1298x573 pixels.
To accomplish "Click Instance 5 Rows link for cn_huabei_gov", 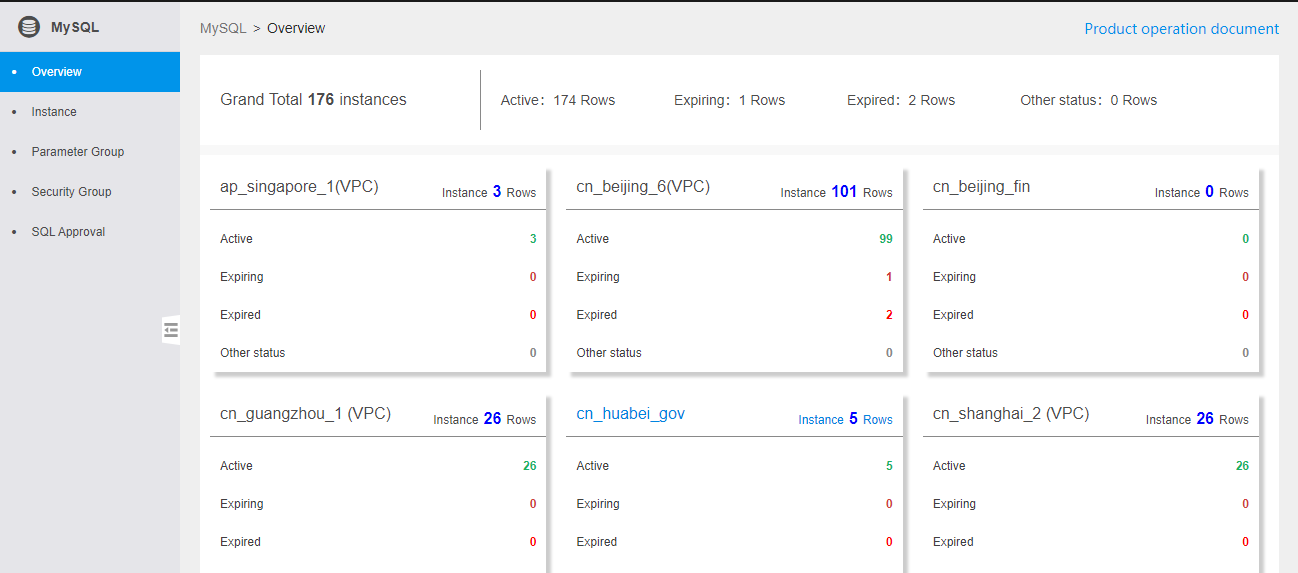I will click(845, 419).
